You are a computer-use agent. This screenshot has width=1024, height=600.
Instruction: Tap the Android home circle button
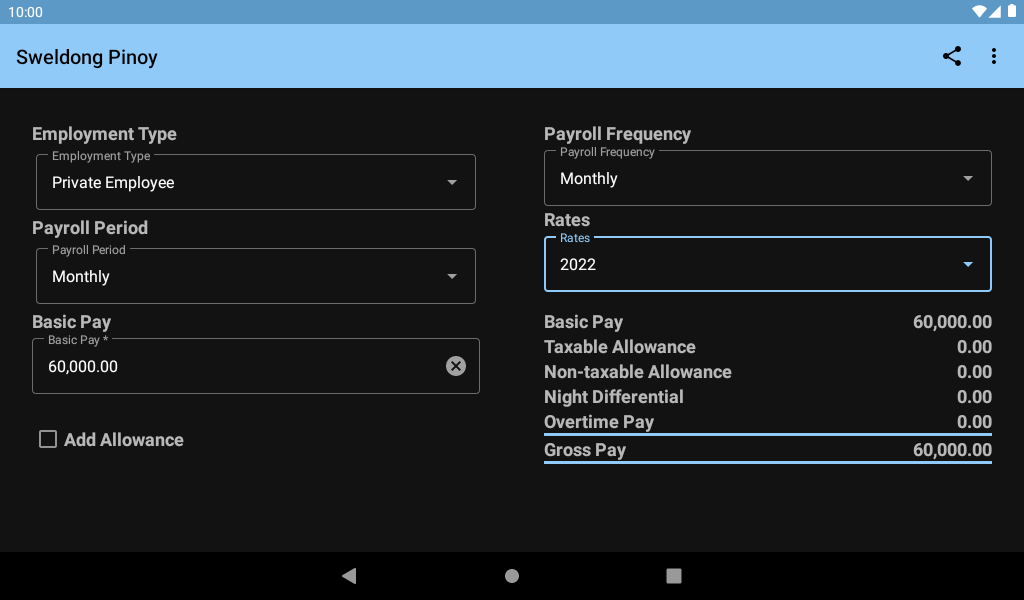point(512,575)
